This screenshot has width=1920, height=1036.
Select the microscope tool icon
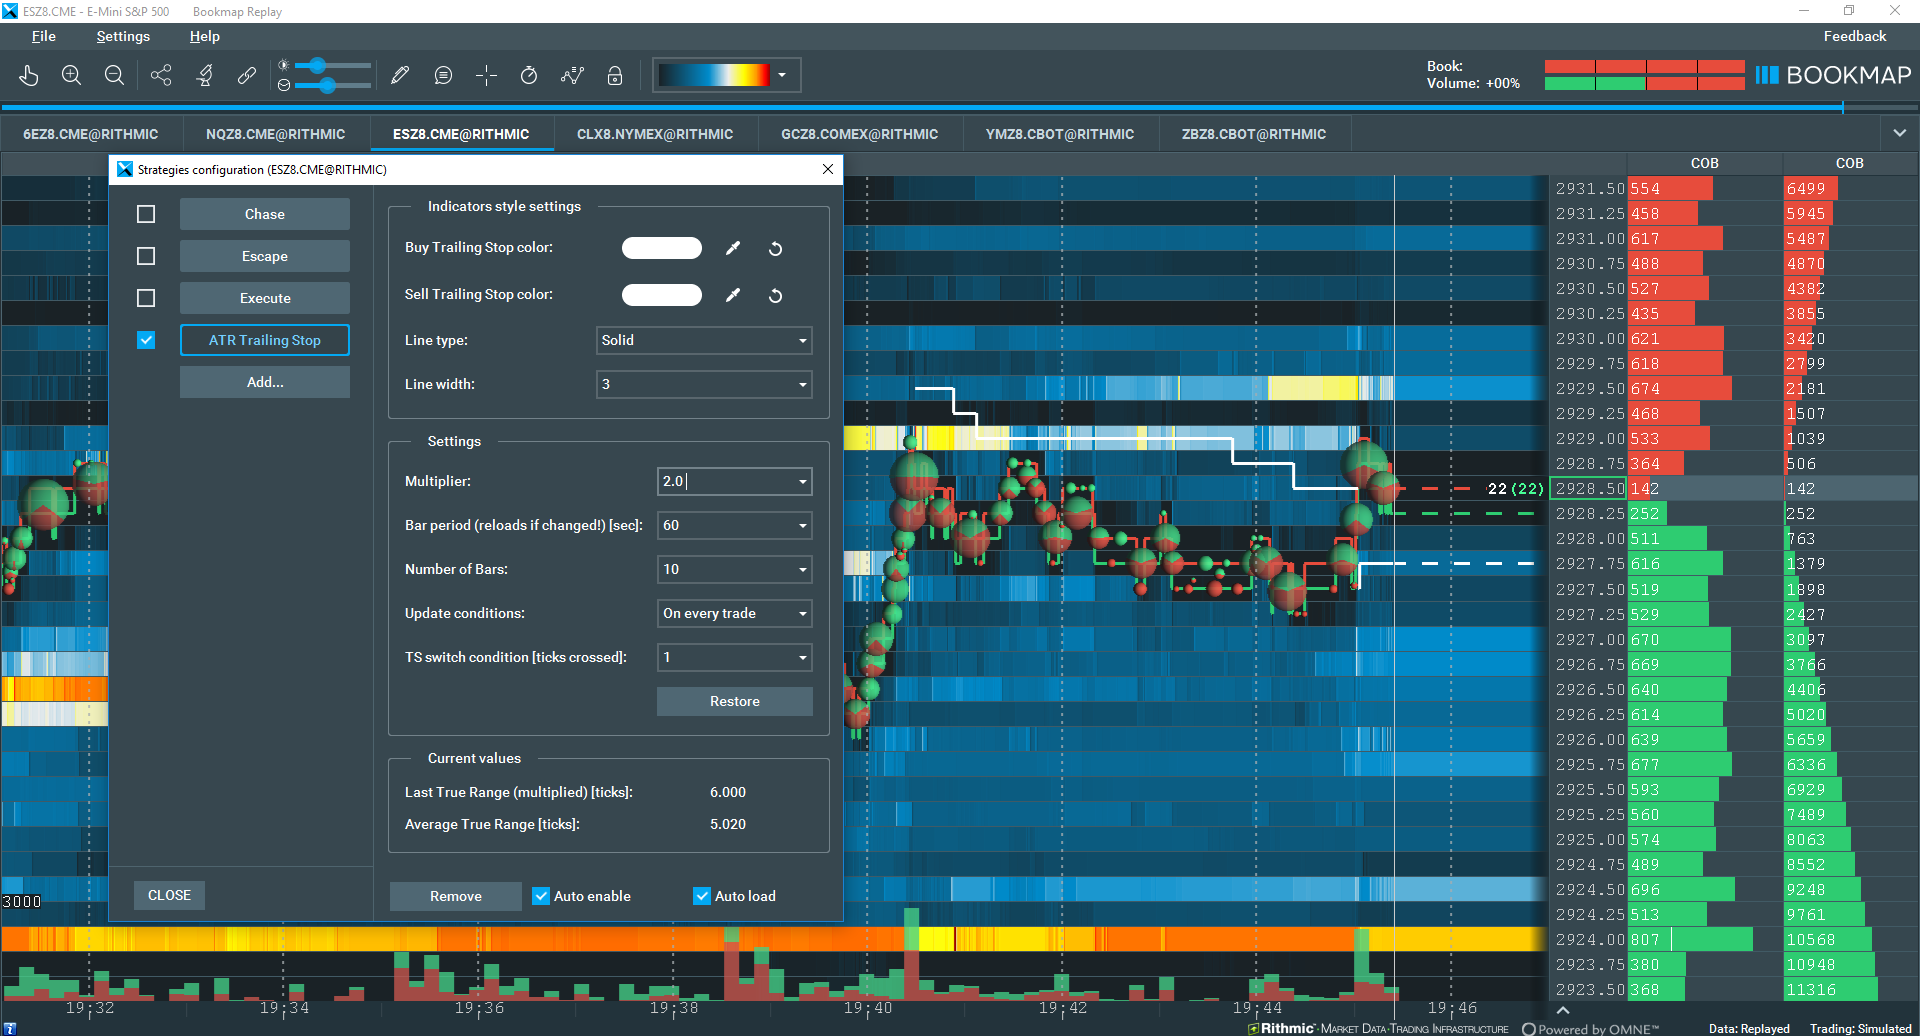pos(205,76)
